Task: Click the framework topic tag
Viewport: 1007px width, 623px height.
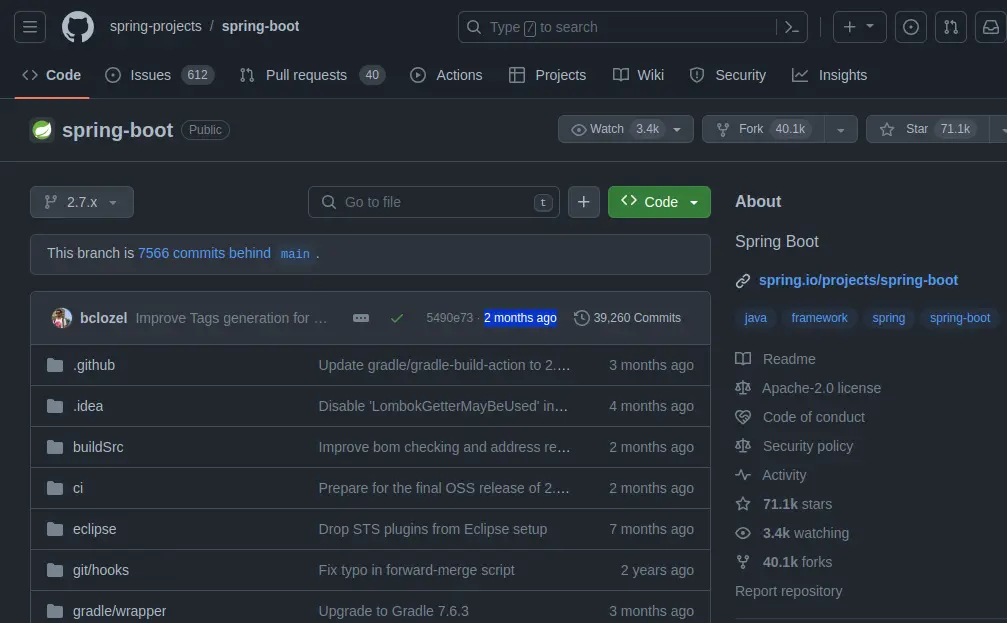Action: [819, 318]
